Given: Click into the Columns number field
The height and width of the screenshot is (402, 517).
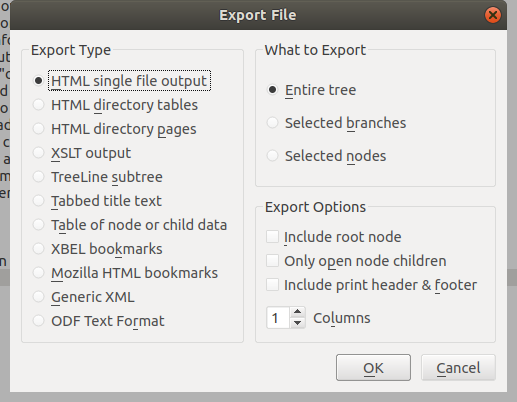Looking at the screenshot, I should click(x=278, y=318).
